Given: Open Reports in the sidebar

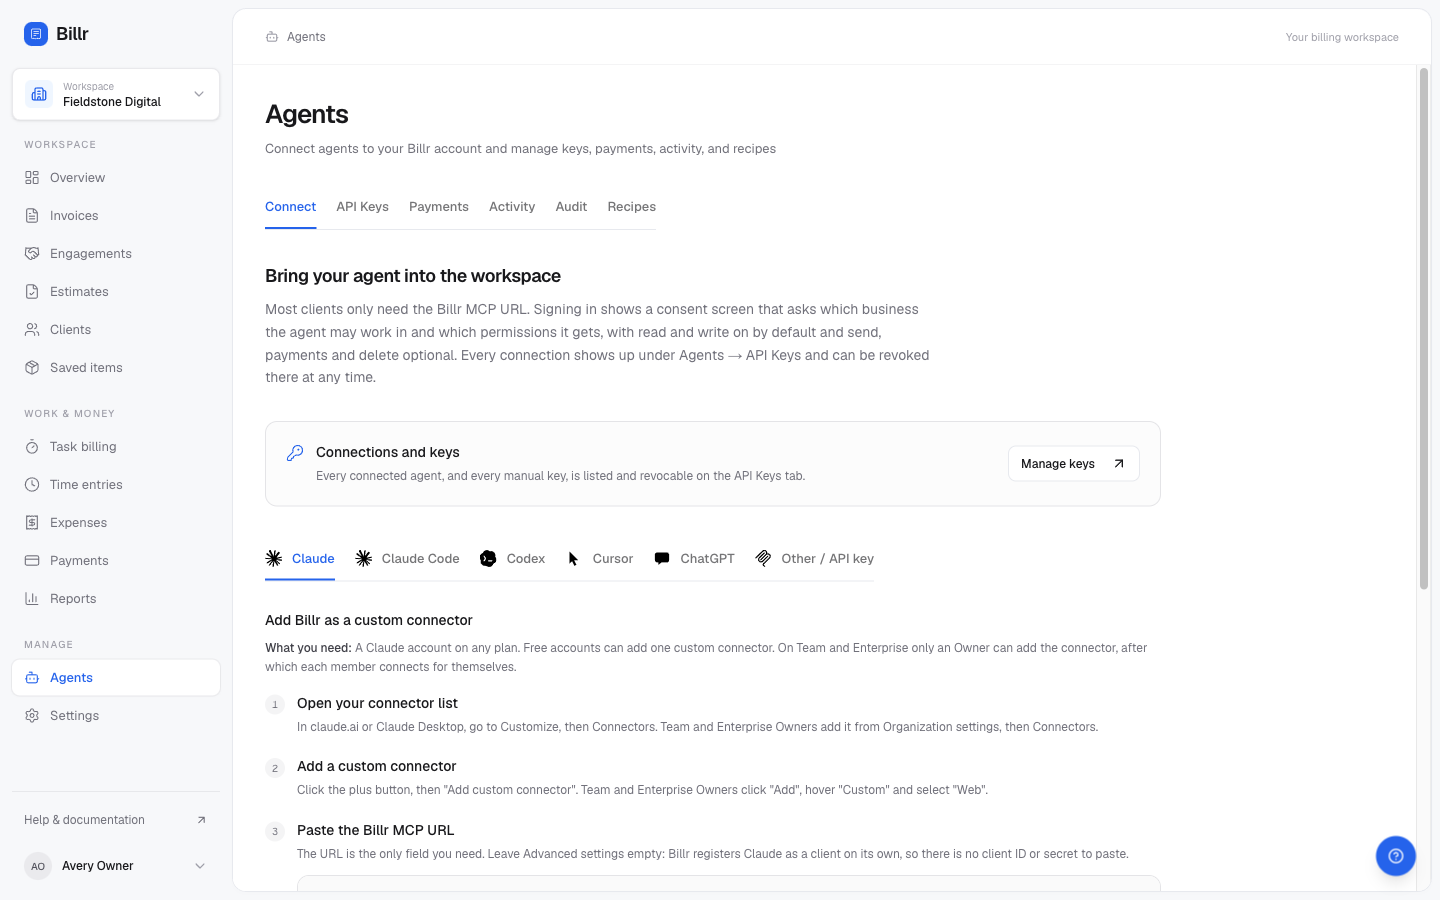Looking at the screenshot, I should click(116, 599).
